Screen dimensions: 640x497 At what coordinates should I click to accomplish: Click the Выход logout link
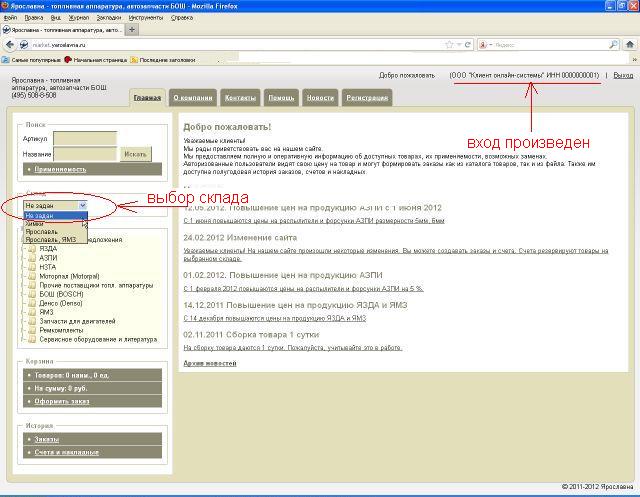[x=622, y=76]
